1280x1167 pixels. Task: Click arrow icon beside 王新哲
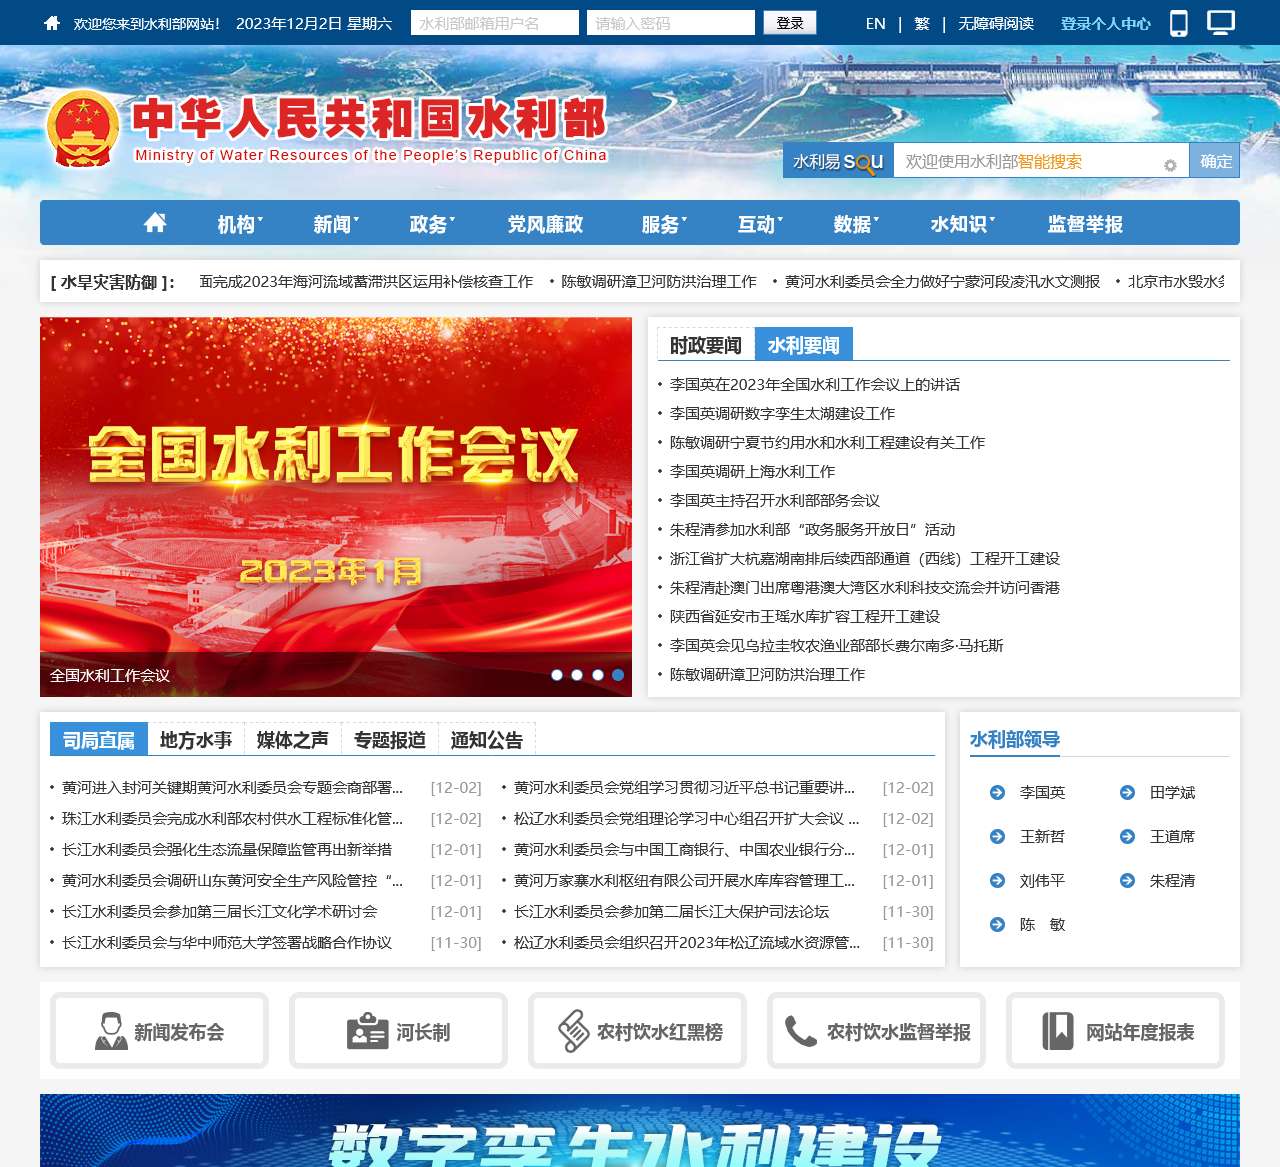[x=997, y=836]
